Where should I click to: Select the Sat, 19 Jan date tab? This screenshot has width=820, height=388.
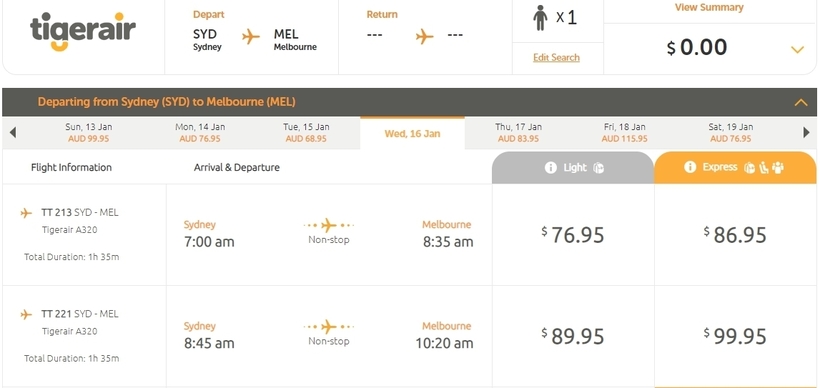pyautogui.click(x=731, y=133)
